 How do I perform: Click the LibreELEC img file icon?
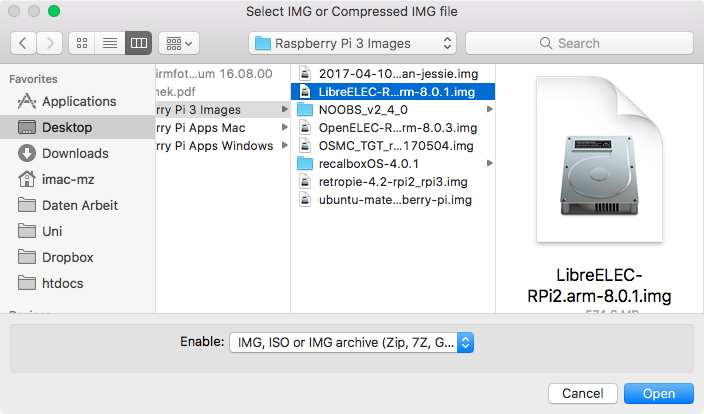click(305, 92)
